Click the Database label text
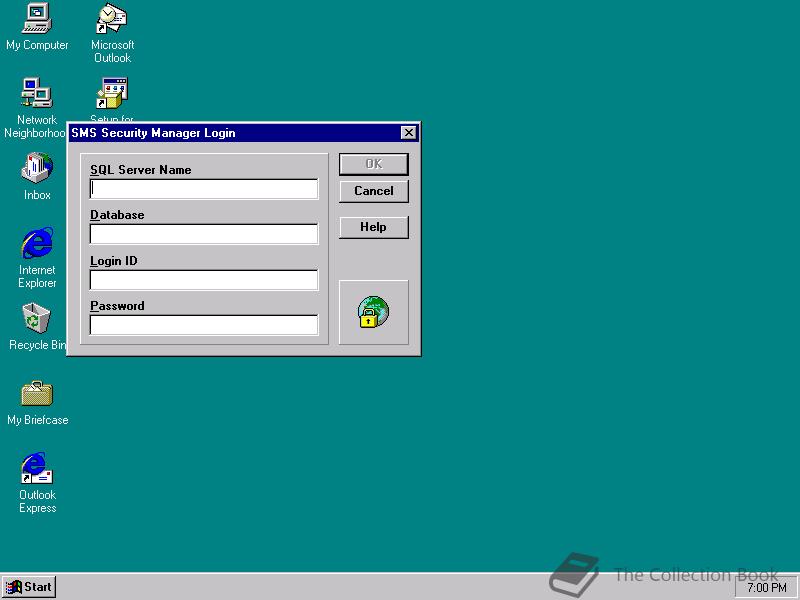The image size is (800, 600). 117,215
